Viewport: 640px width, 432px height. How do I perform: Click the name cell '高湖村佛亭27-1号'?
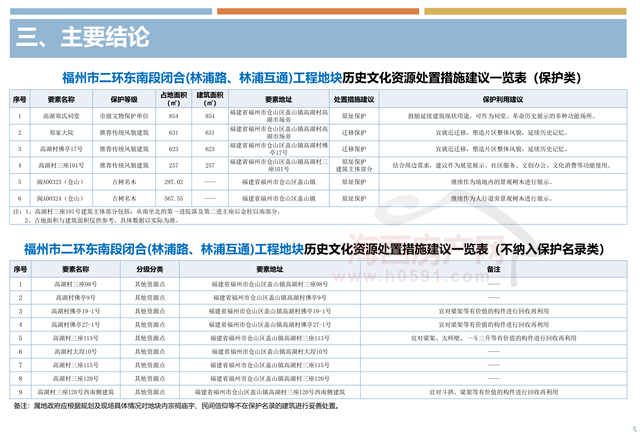[76, 325]
